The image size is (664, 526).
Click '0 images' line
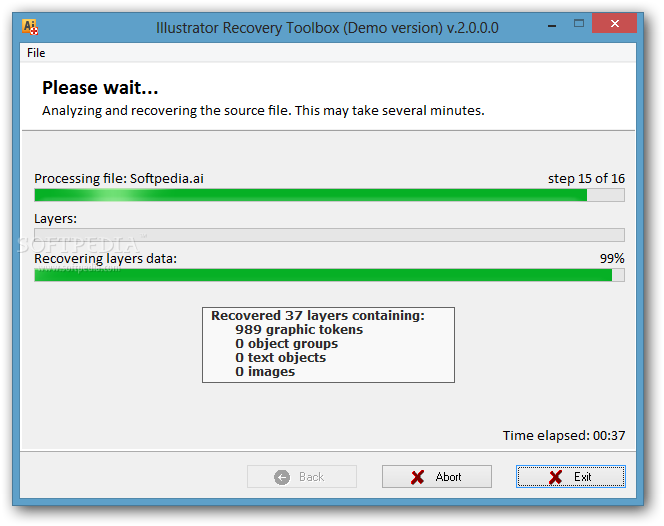point(265,371)
